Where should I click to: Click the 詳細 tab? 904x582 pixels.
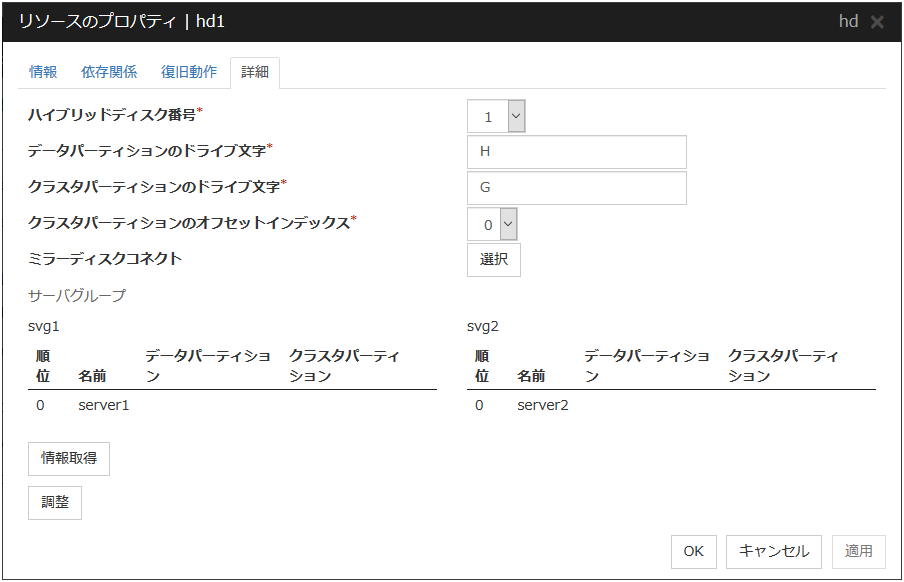pyautogui.click(x=255, y=73)
